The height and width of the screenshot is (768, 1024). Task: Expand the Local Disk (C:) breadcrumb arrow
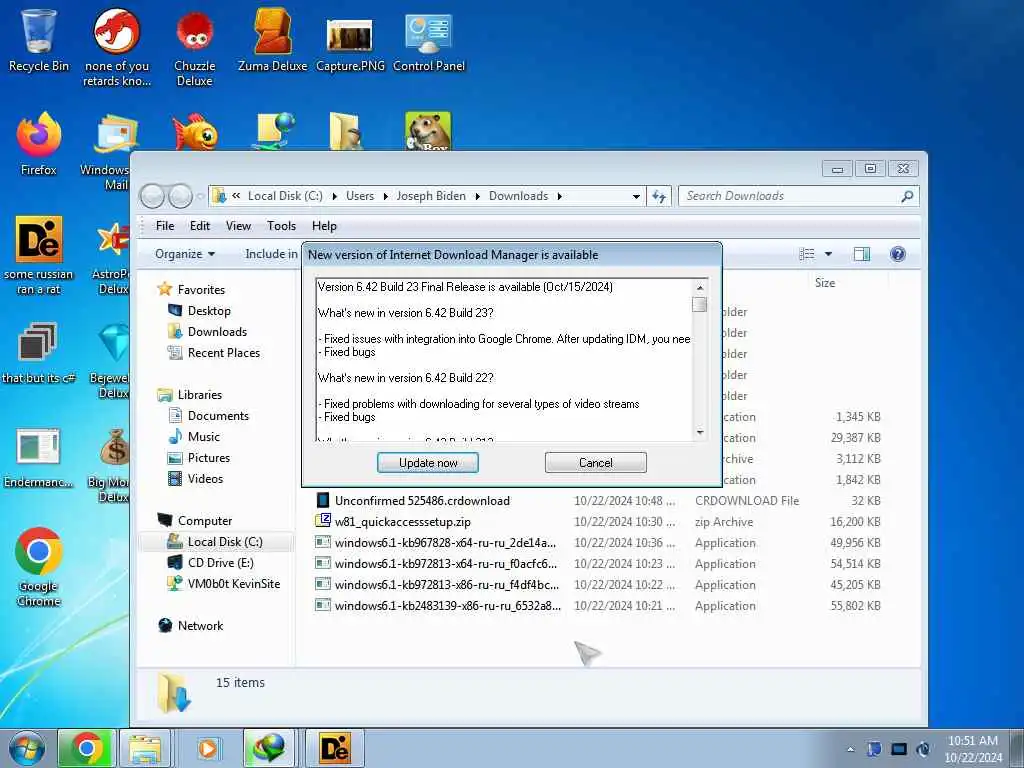[x=335, y=196]
